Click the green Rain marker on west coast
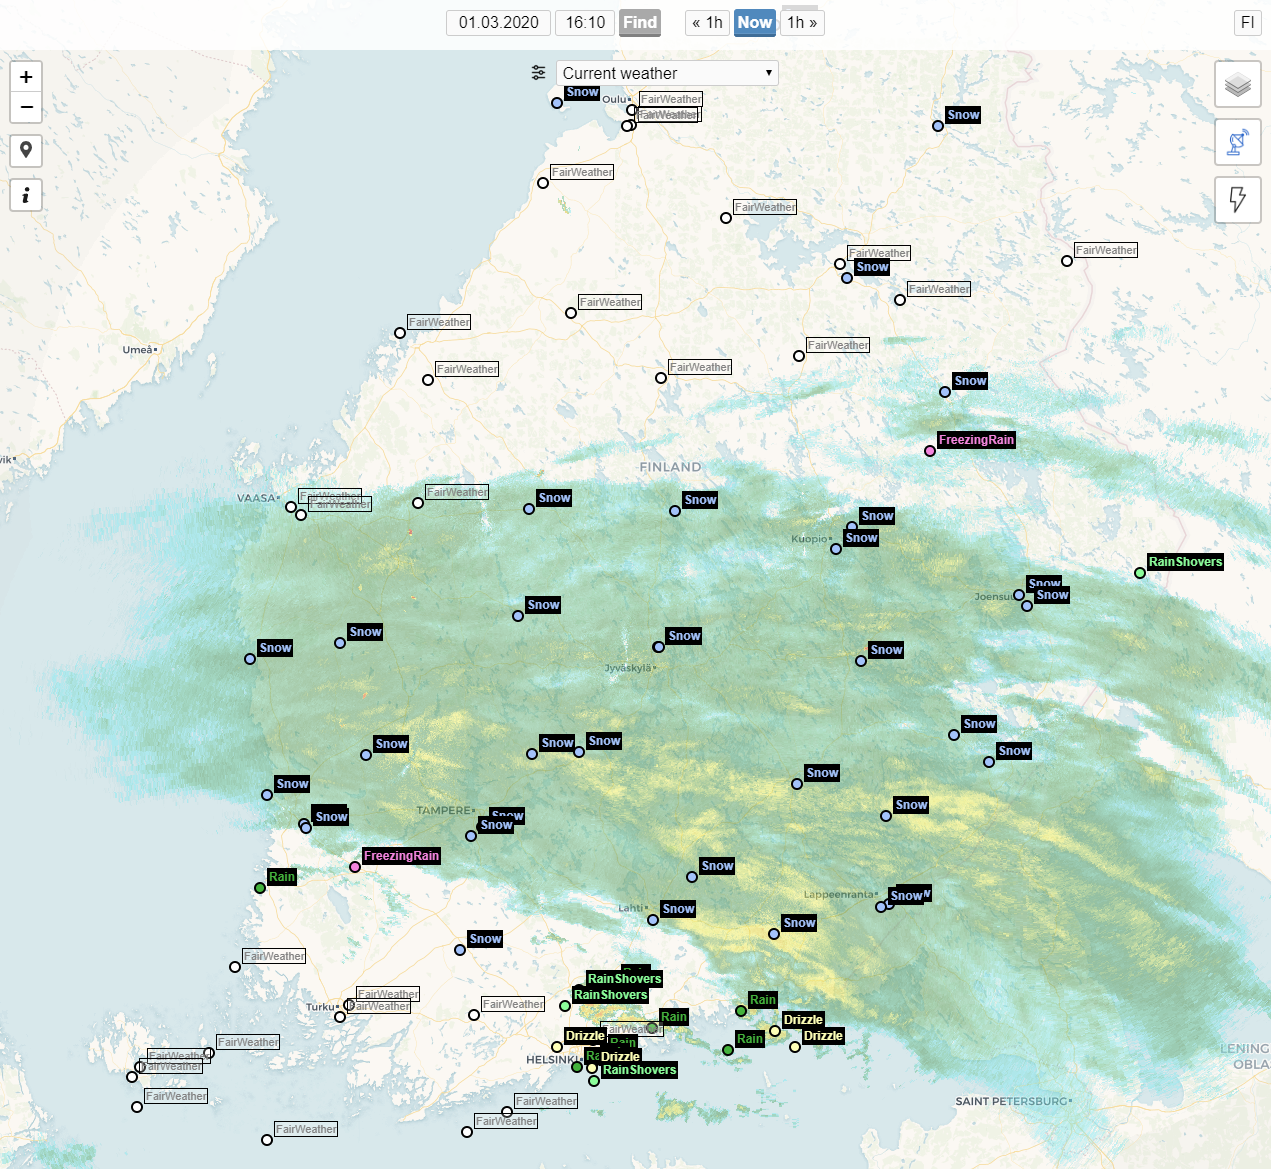The image size is (1271, 1169). pos(260,888)
